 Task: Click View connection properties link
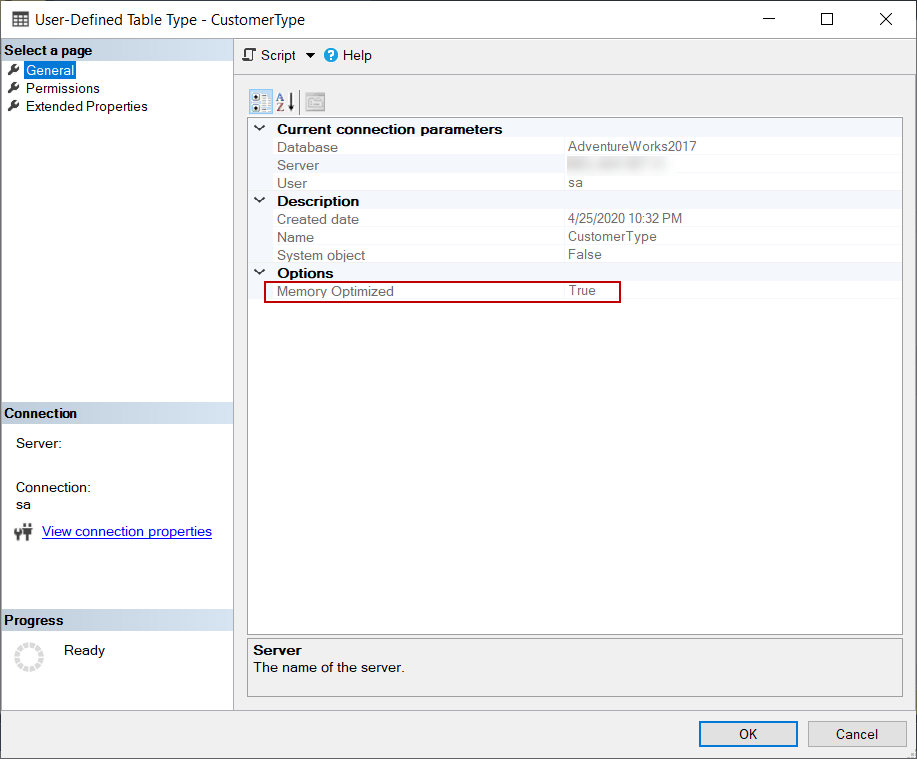click(x=127, y=532)
